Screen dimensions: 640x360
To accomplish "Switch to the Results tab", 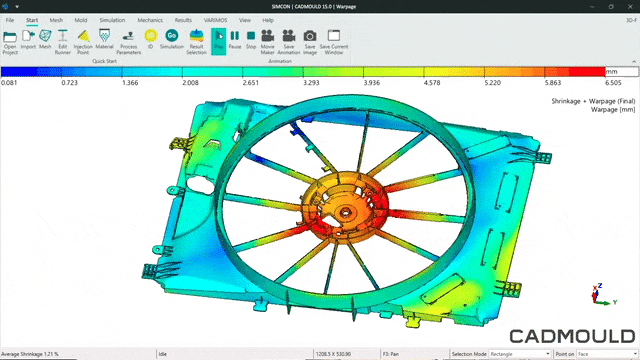I will click(183, 20).
